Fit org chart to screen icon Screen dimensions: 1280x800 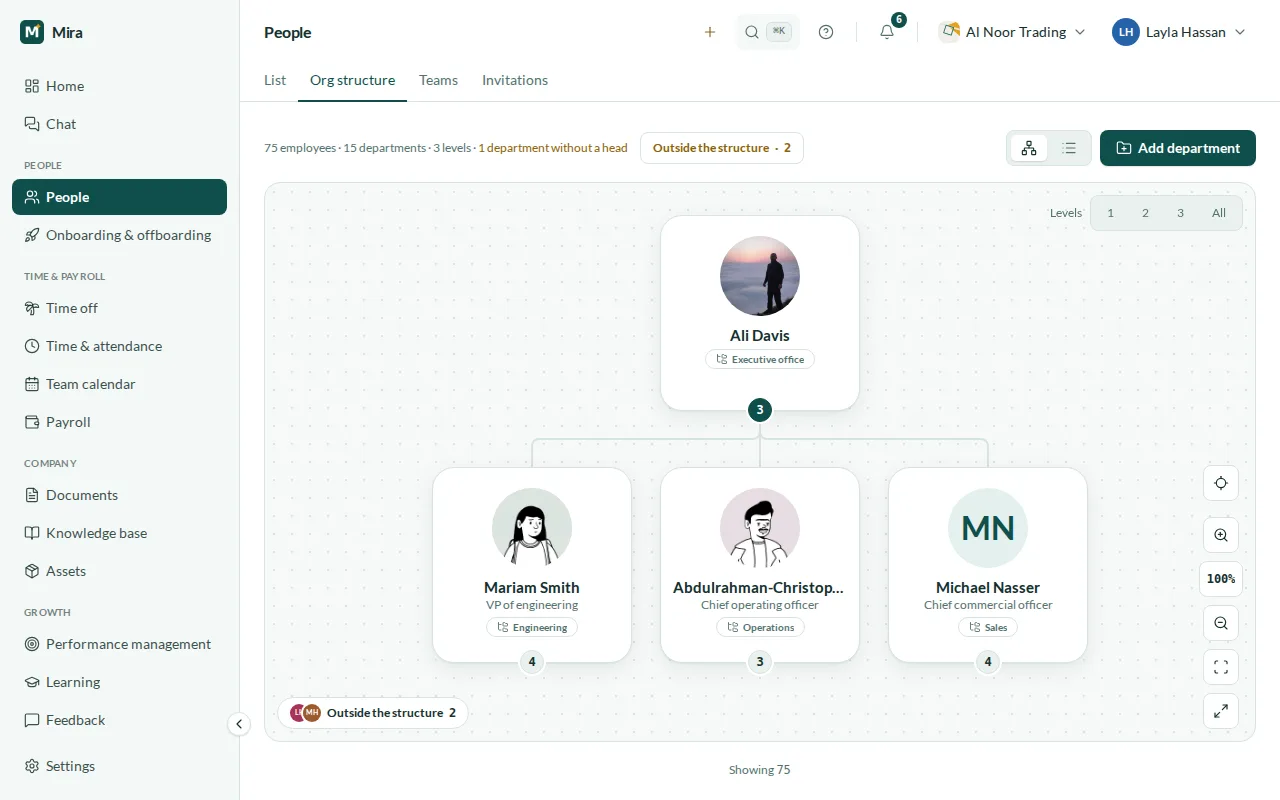pyautogui.click(x=1221, y=667)
